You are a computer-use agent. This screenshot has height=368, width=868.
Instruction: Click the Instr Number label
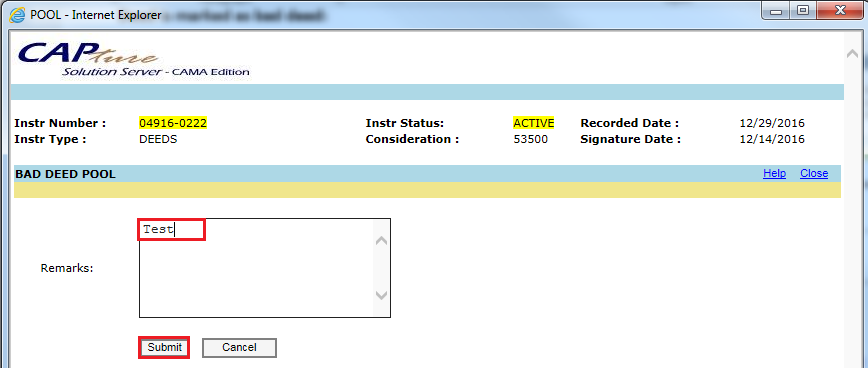[60, 123]
